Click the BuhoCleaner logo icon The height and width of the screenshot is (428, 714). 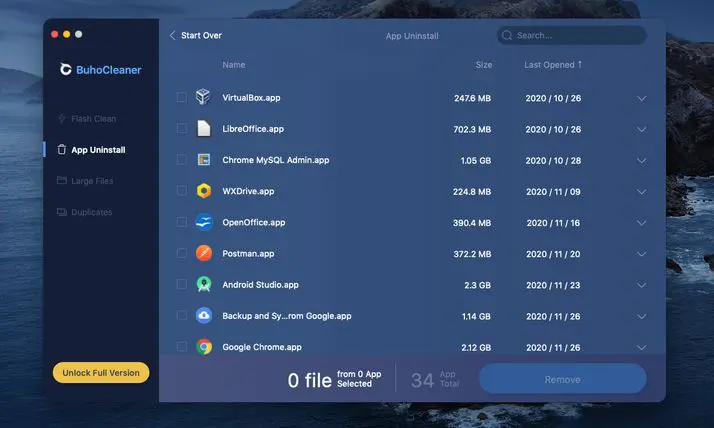(66, 69)
